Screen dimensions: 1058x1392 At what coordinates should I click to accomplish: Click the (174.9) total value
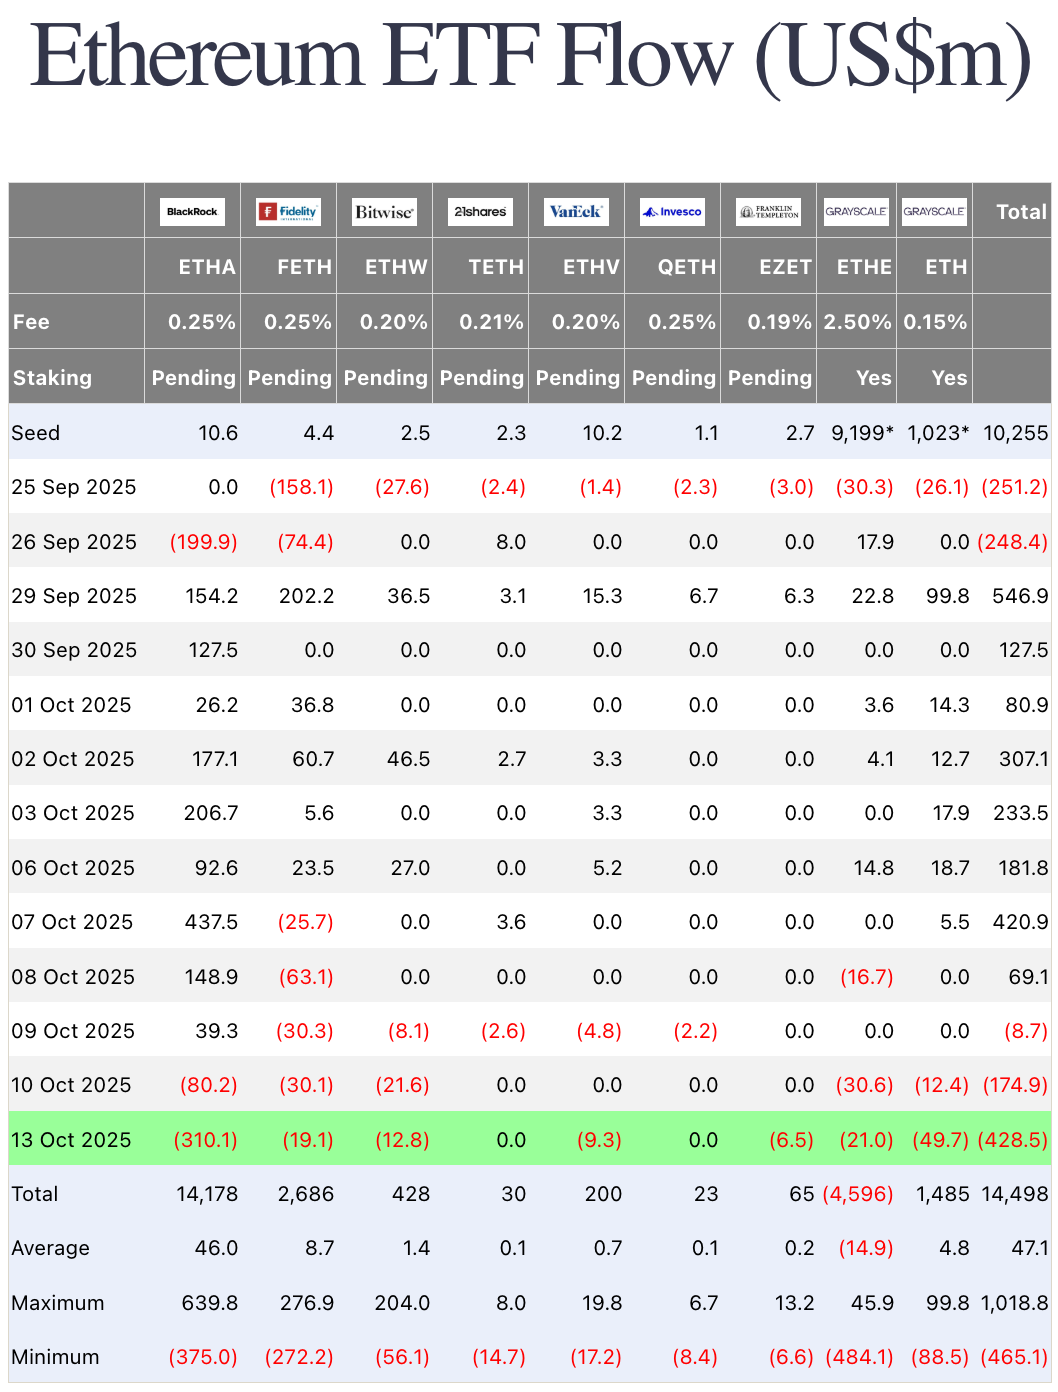pos(1015,1085)
